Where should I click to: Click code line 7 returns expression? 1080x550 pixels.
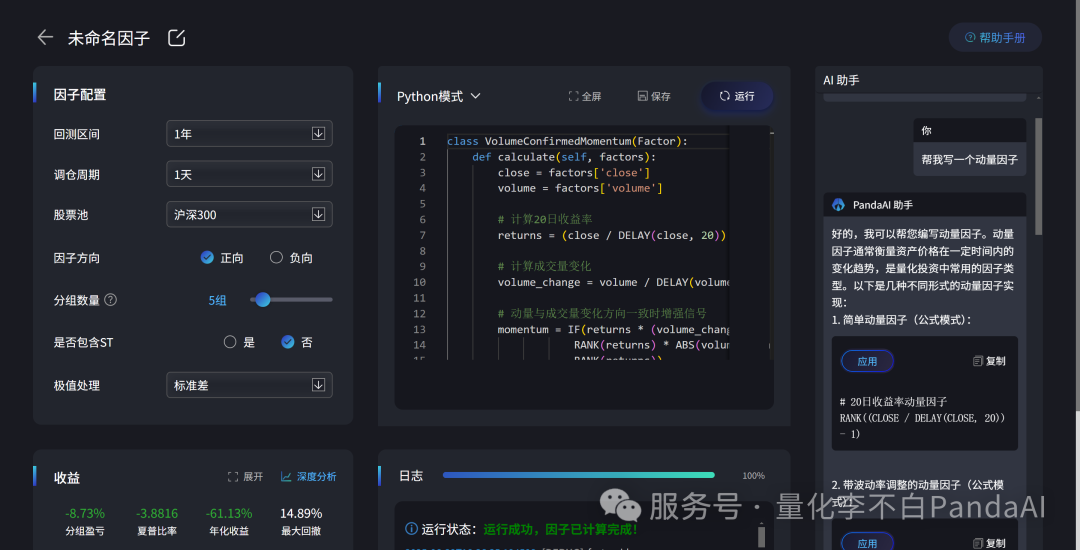tap(612, 235)
